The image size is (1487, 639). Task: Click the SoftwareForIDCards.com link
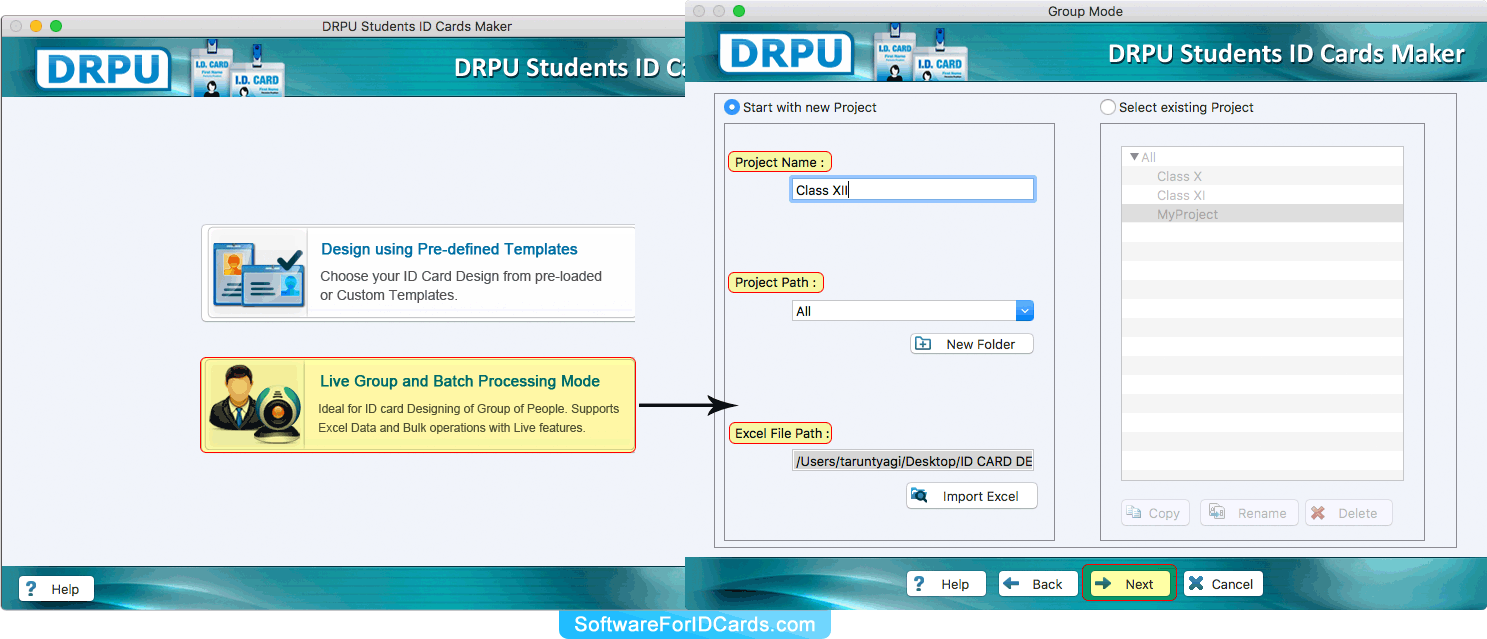click(695, 625)
